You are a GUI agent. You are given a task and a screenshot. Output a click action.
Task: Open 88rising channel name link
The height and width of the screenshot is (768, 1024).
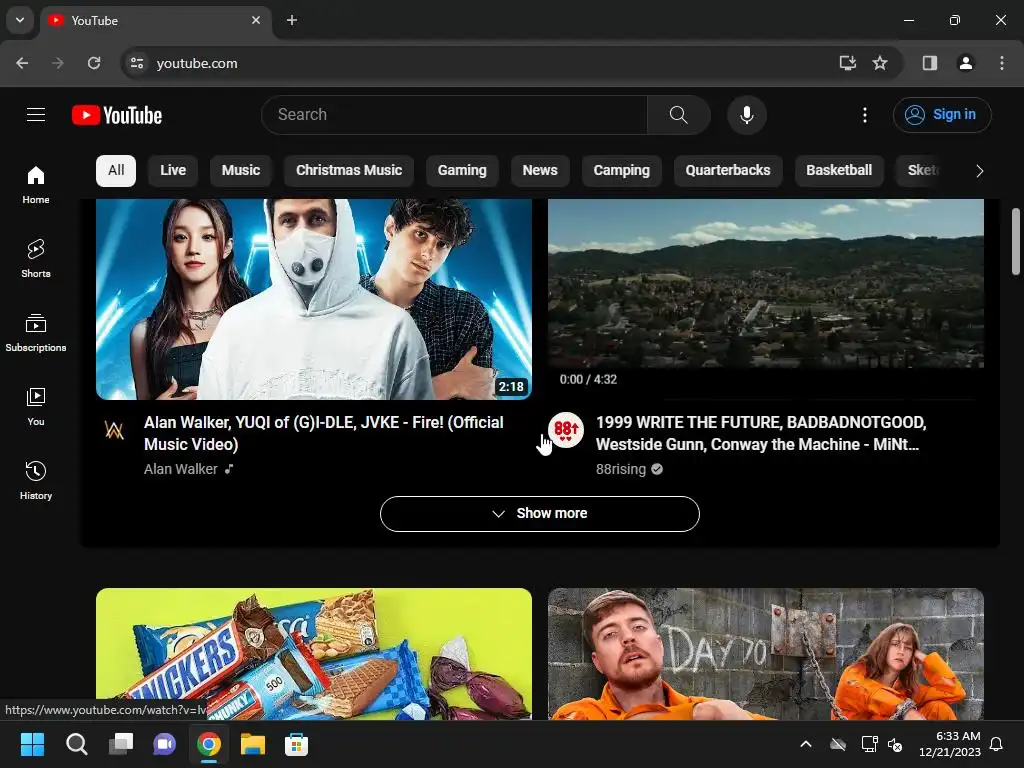pyautogui.click(x=621, y=469)
